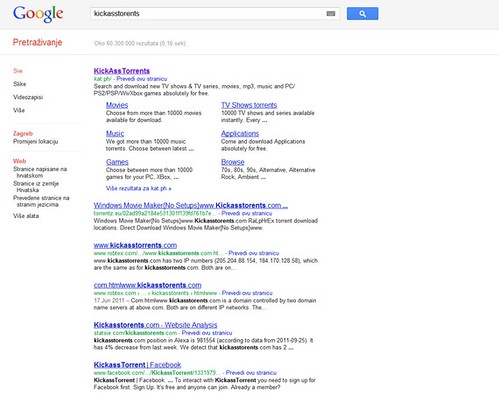499x396 pixels.
Task: Click the Google logo
Action: point(38,14)
